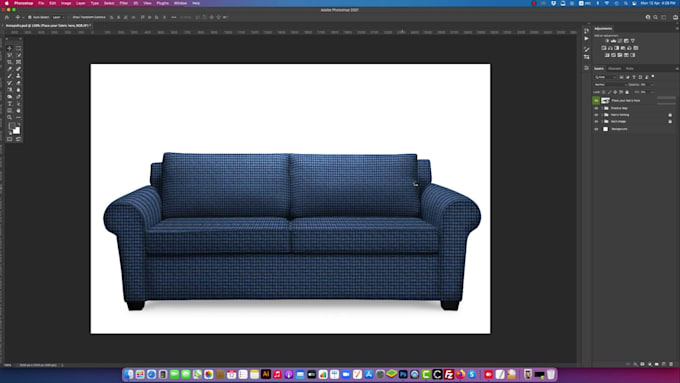Open the Layers panel options menu
Image resolution: width=680 pixels, height=383 pixels.
[x=677, y=68]
